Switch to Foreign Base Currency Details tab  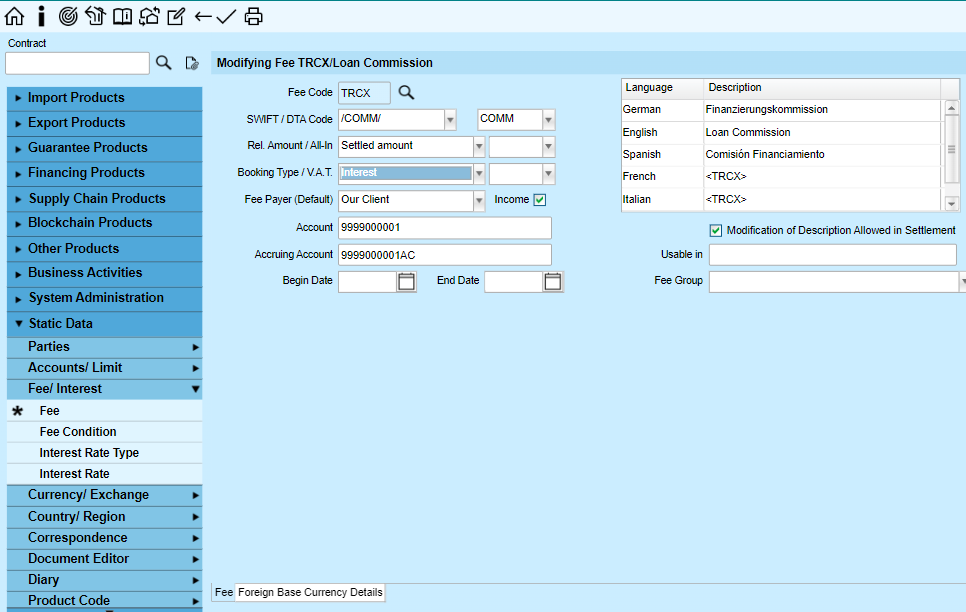pyautogui.click(x=310, y=593)
